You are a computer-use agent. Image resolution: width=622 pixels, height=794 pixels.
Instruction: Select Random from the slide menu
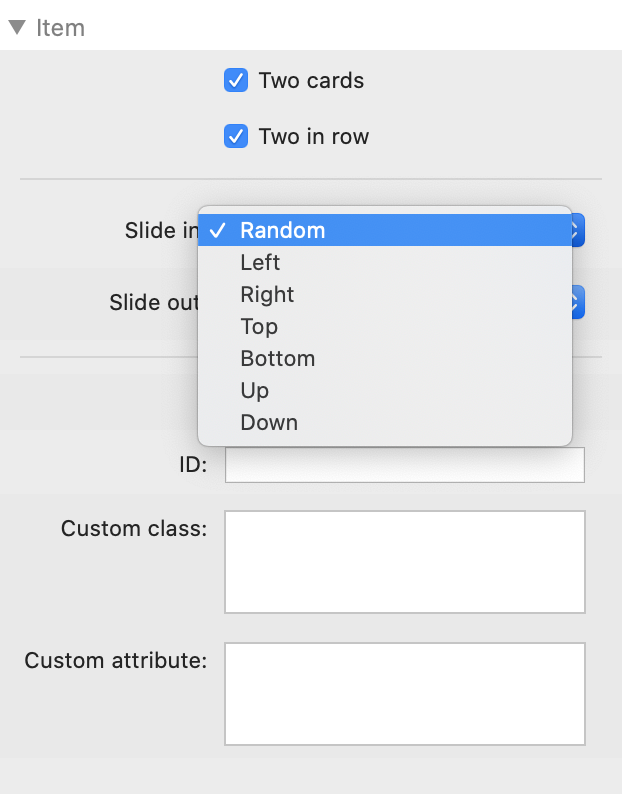point(283,231)
